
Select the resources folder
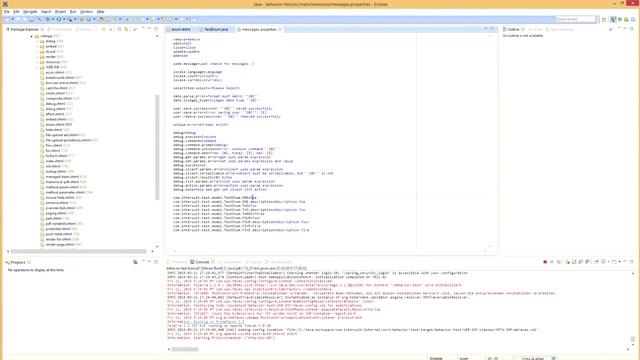click(x=53, y=62)
